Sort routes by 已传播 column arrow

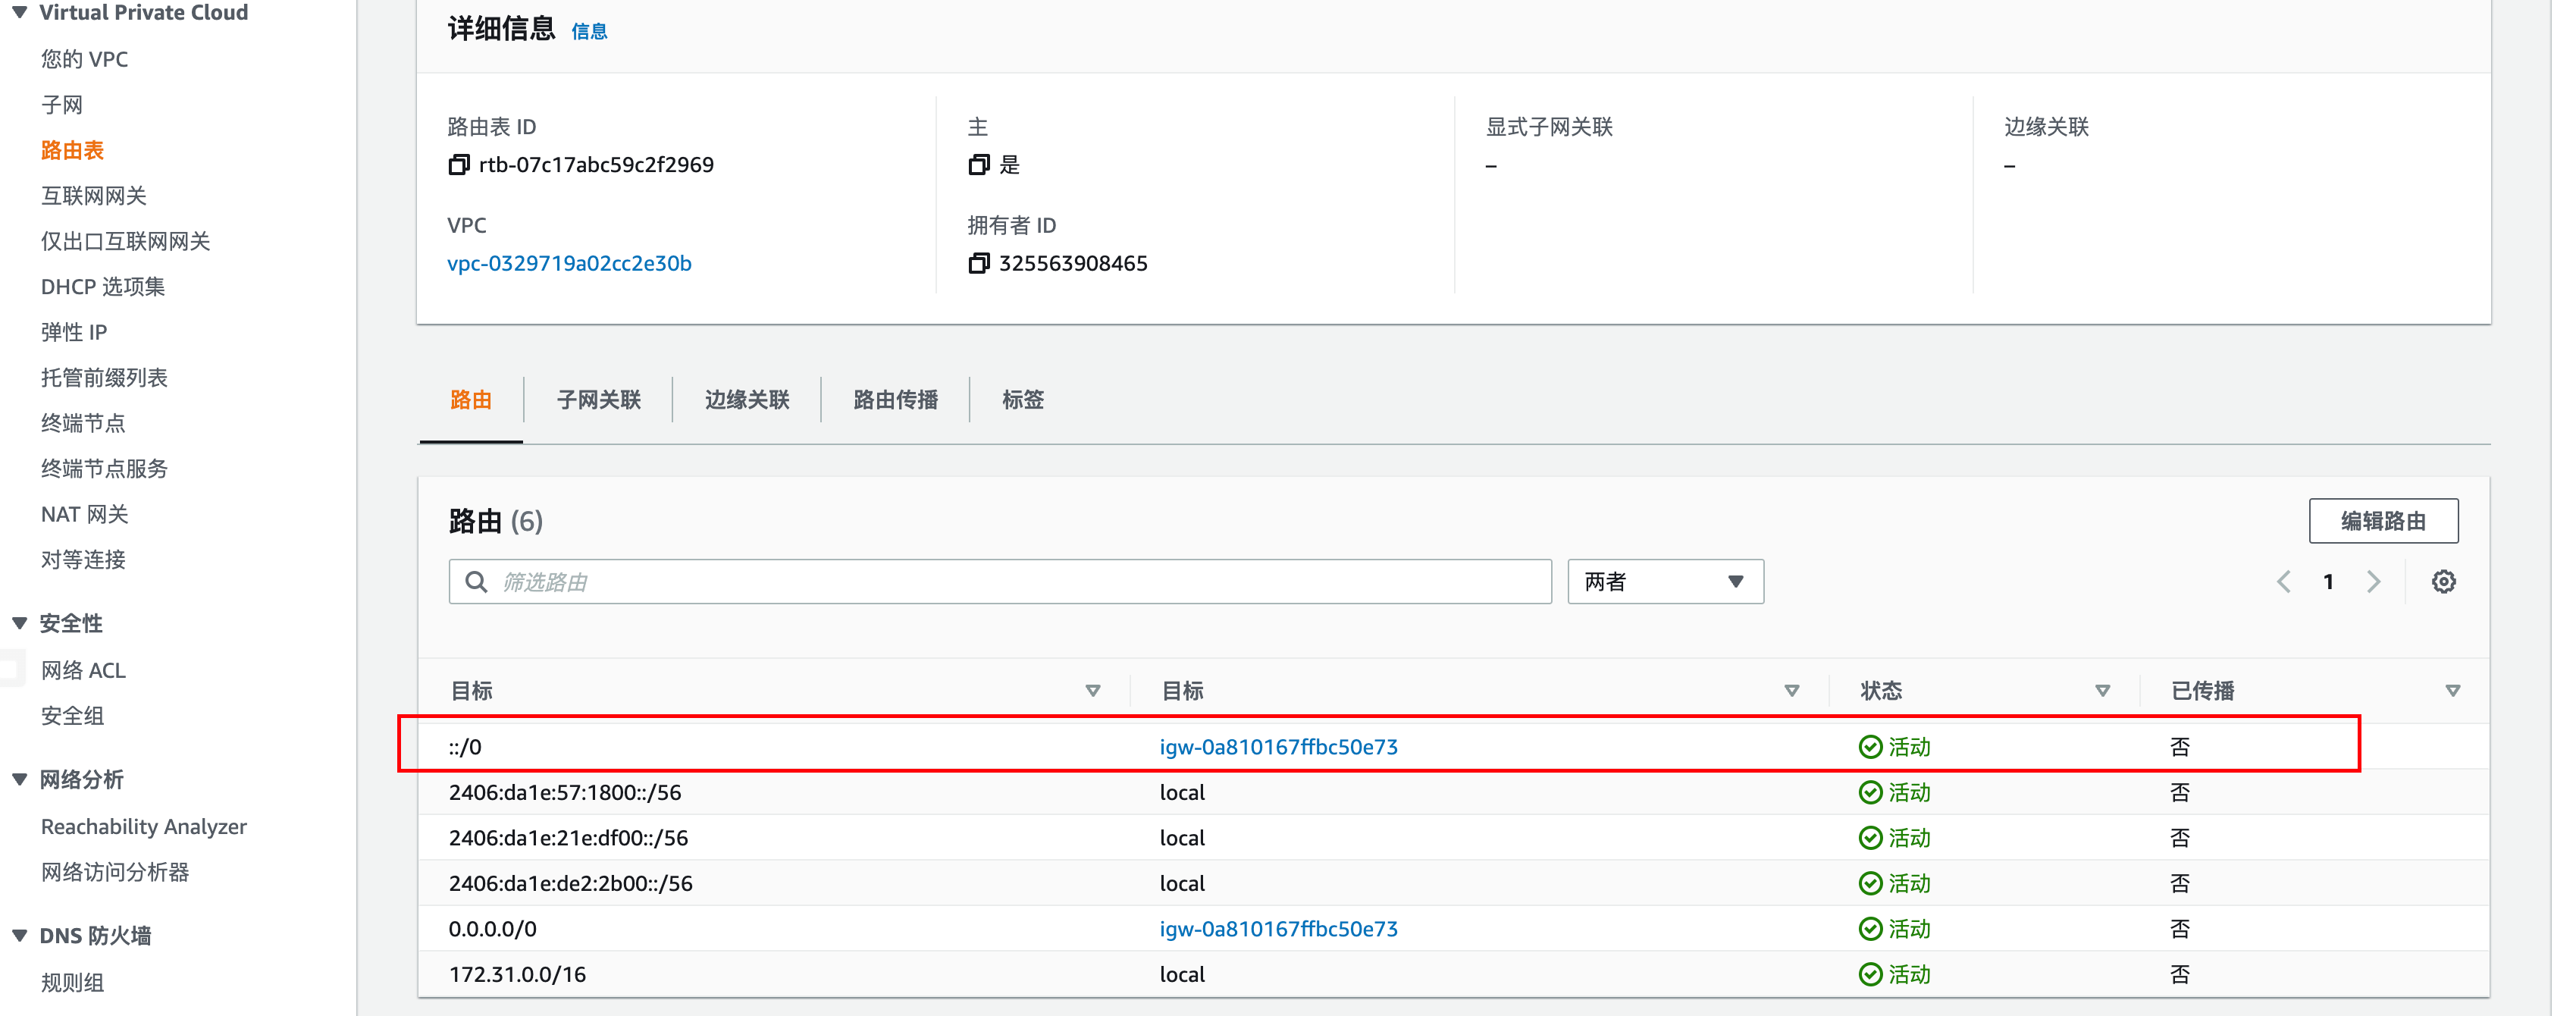click(2452, 691)
